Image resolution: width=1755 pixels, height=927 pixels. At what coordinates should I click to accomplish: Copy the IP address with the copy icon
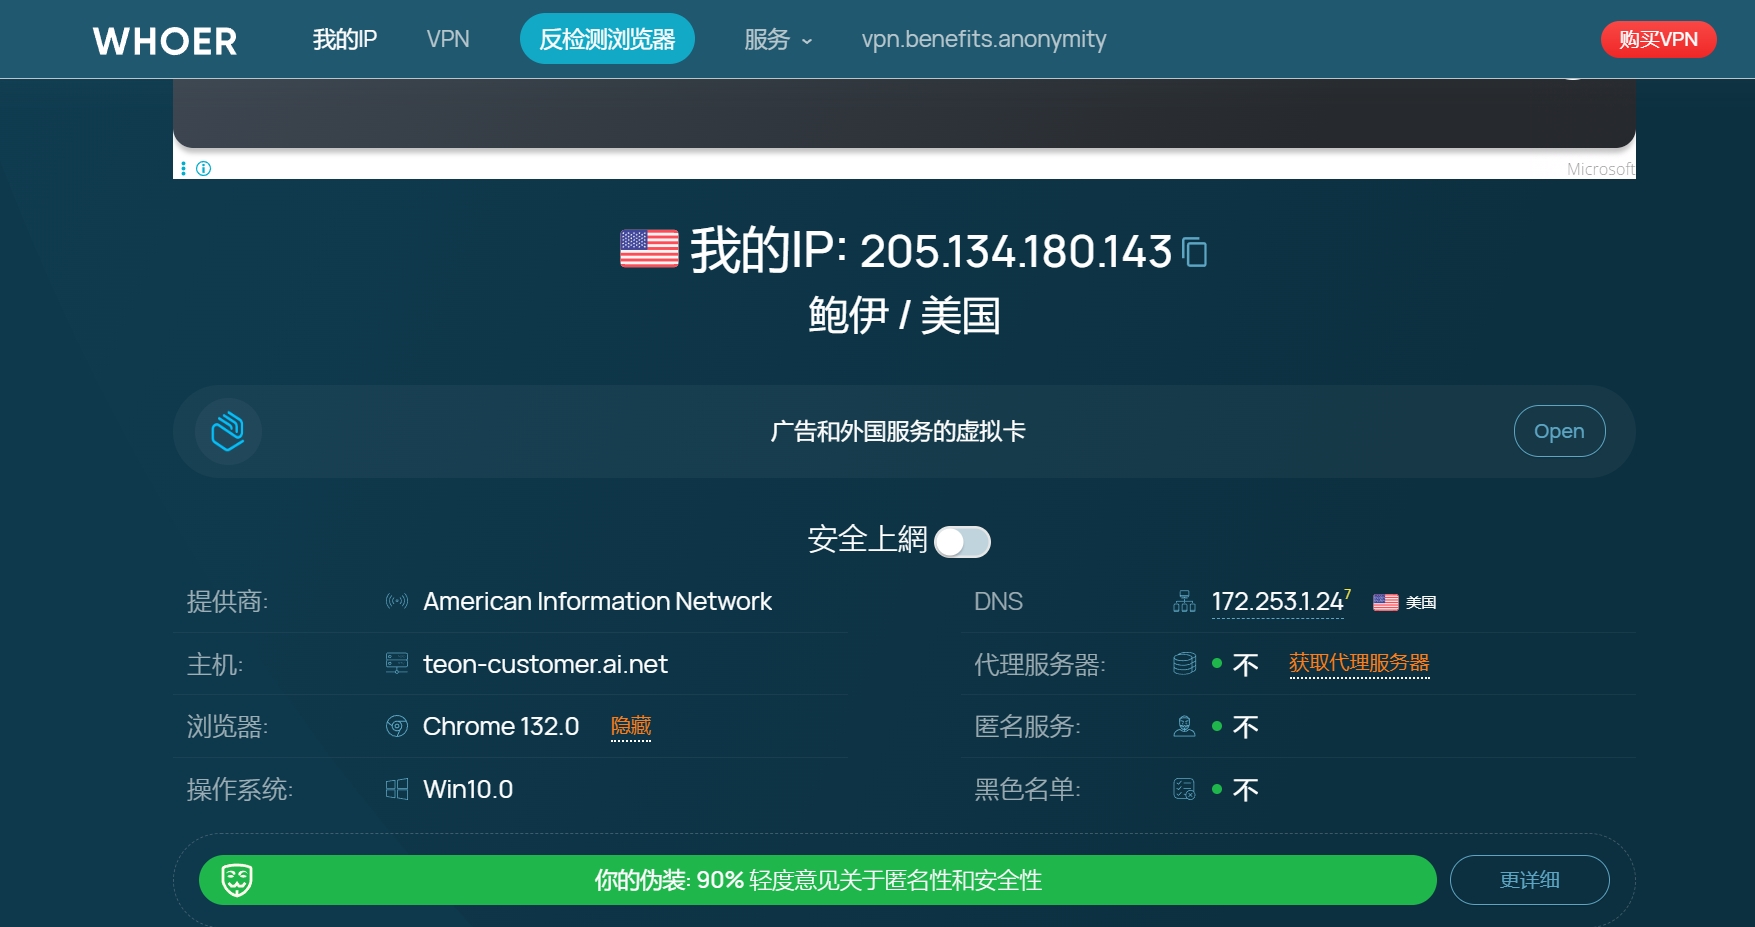coord(1194,252)
